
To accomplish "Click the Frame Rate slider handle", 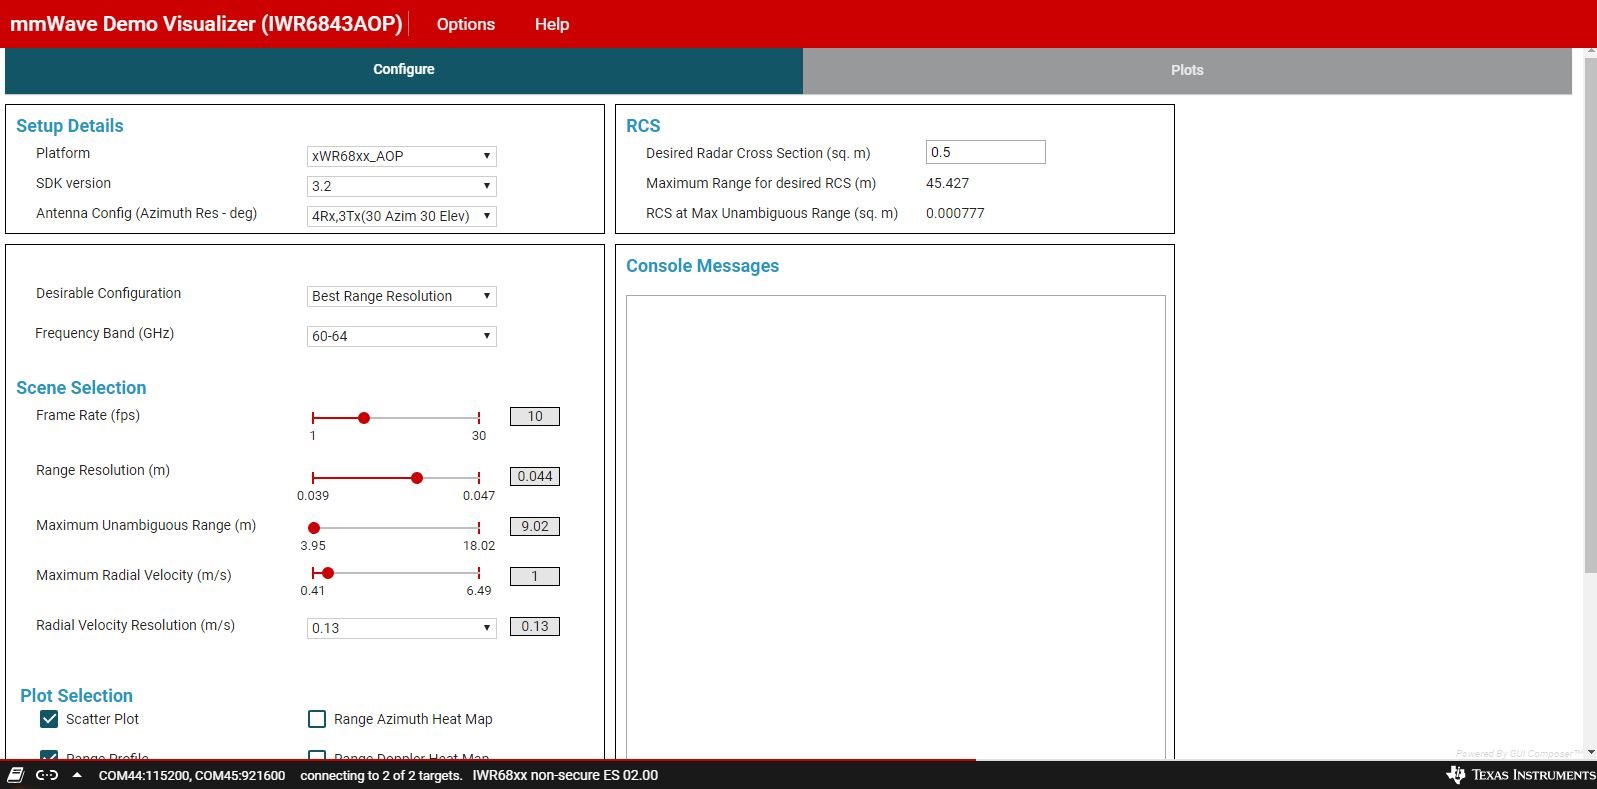I will [x=364, y=418].
